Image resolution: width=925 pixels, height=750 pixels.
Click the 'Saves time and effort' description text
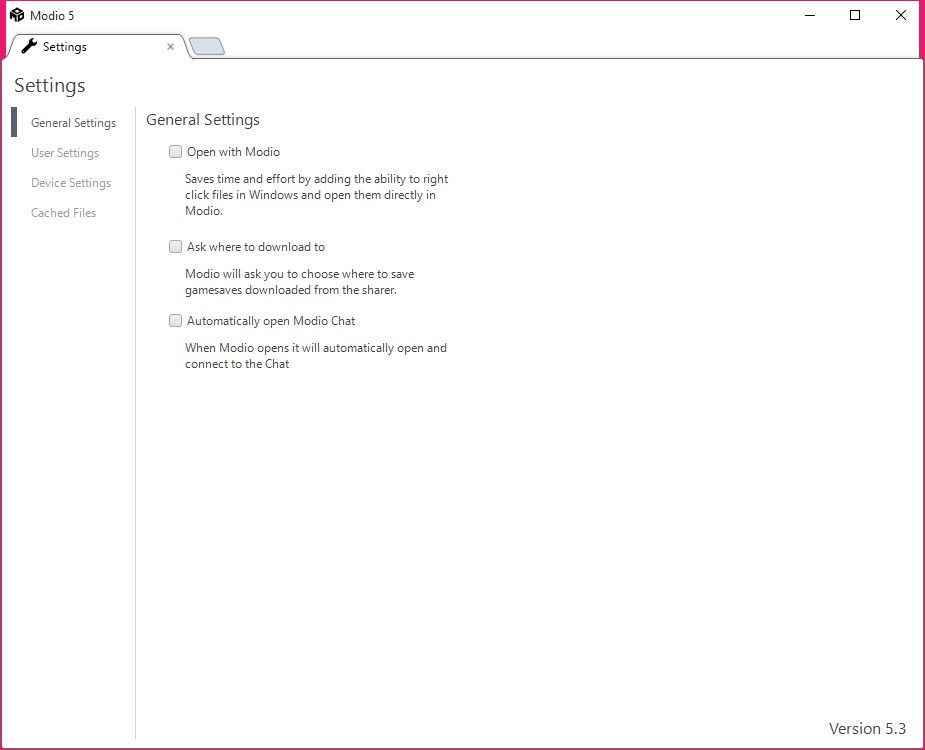tap(317, 195)
